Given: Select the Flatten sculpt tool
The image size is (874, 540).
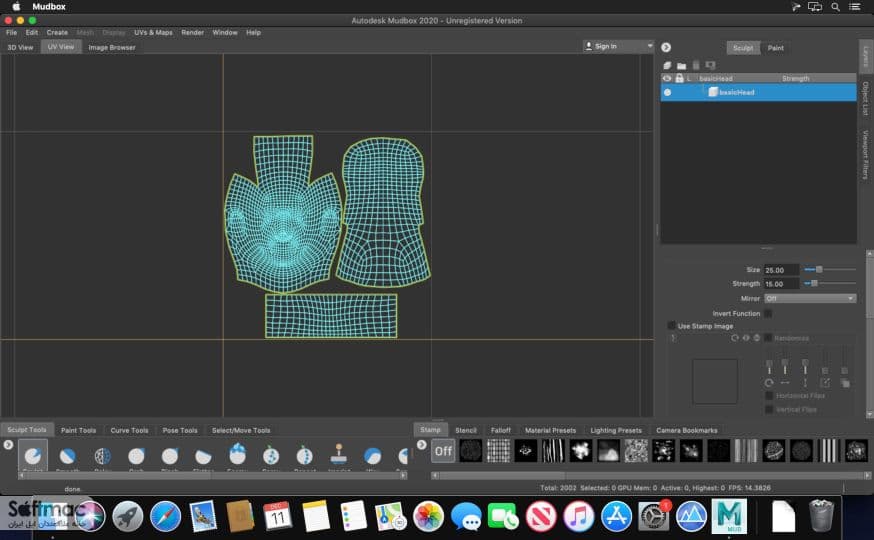Looking at the screenshot, I should 203,456.
